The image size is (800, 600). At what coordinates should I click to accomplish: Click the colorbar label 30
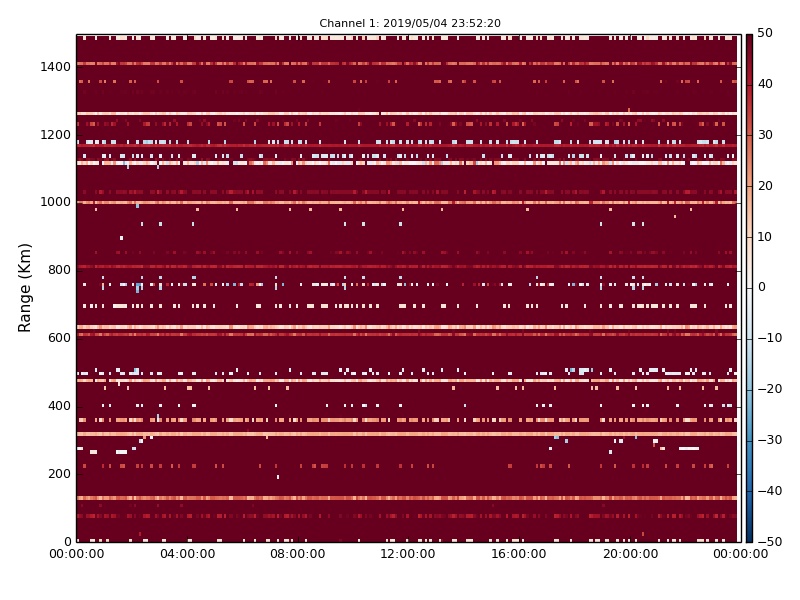[765, 135]
